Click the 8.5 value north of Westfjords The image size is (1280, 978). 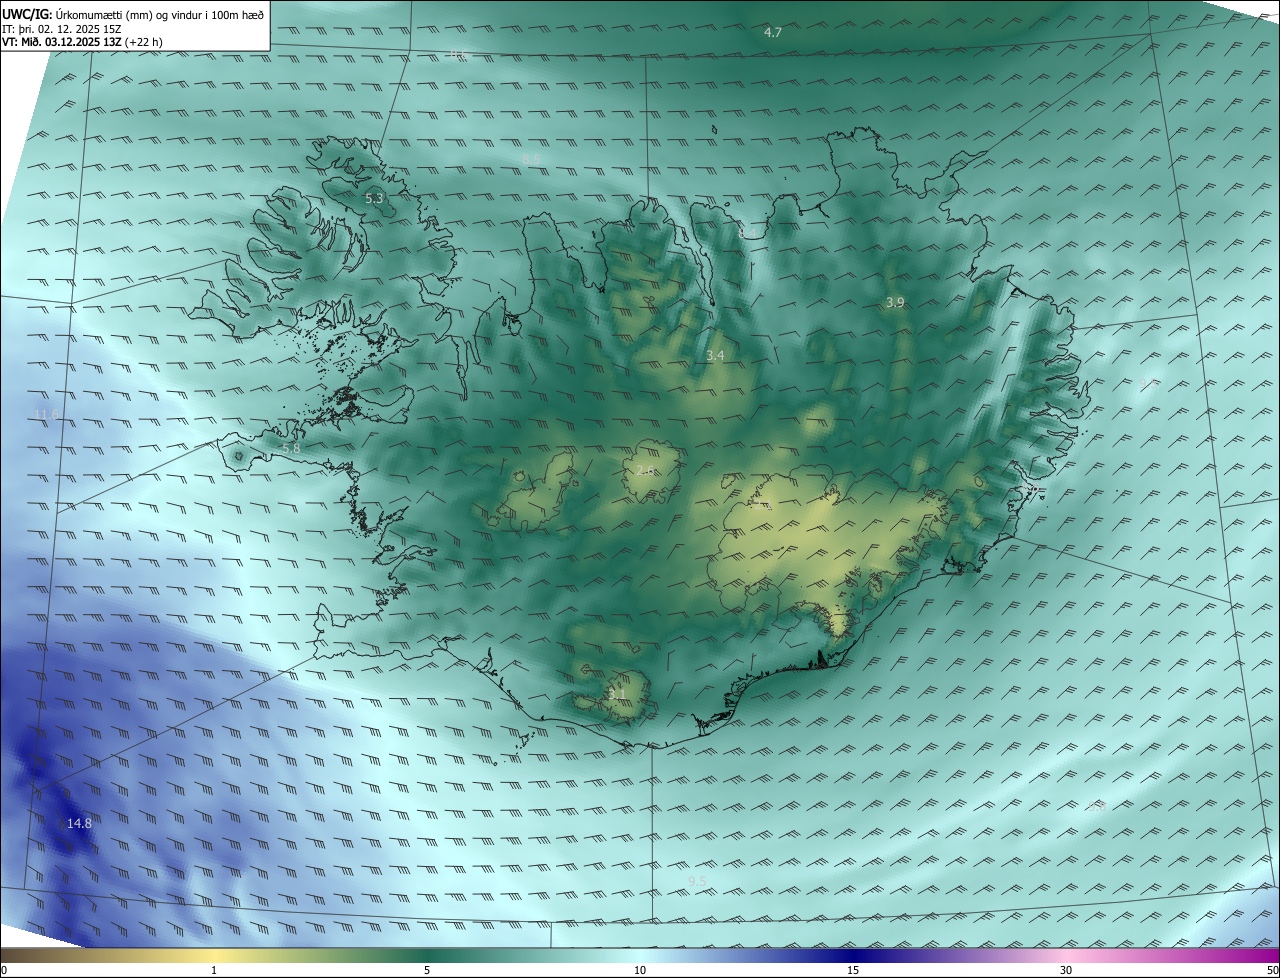coord(531,159)
